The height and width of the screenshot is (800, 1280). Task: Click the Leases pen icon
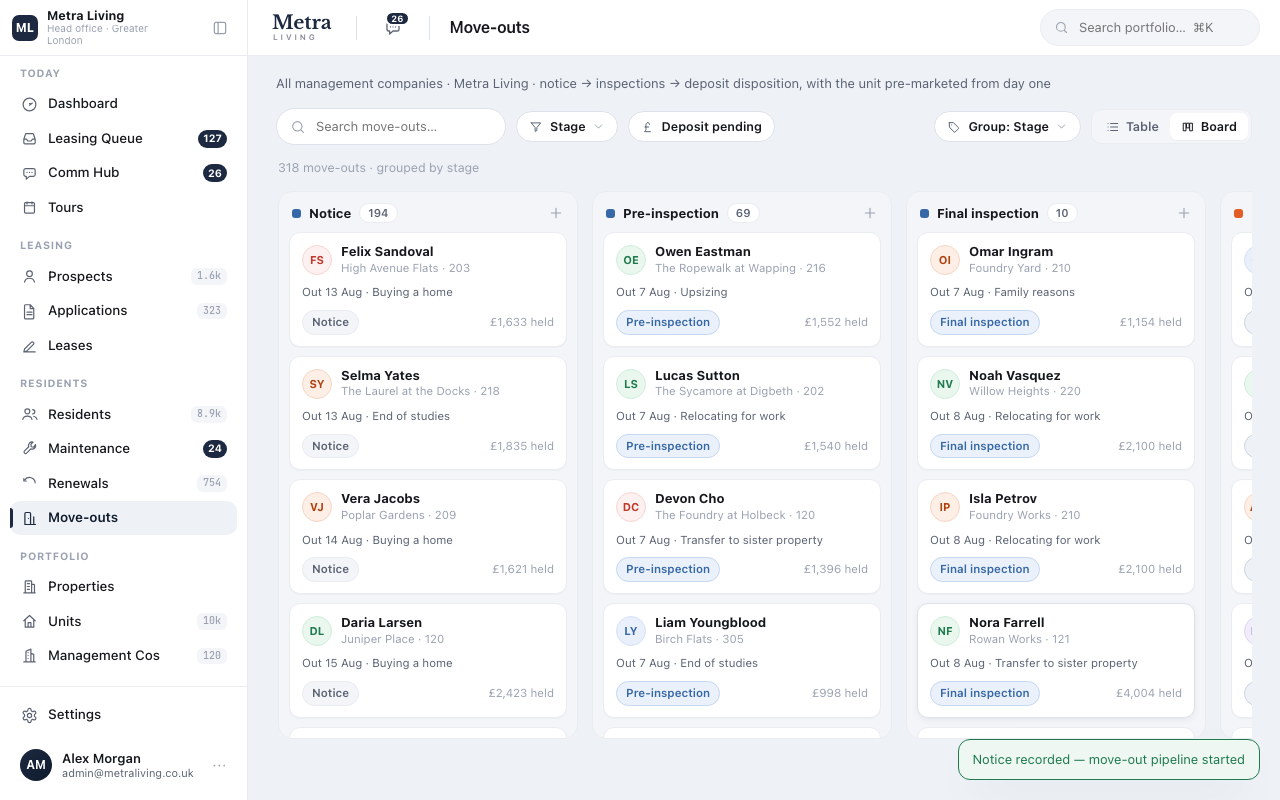pyautogui.click(x=29, y=346)
